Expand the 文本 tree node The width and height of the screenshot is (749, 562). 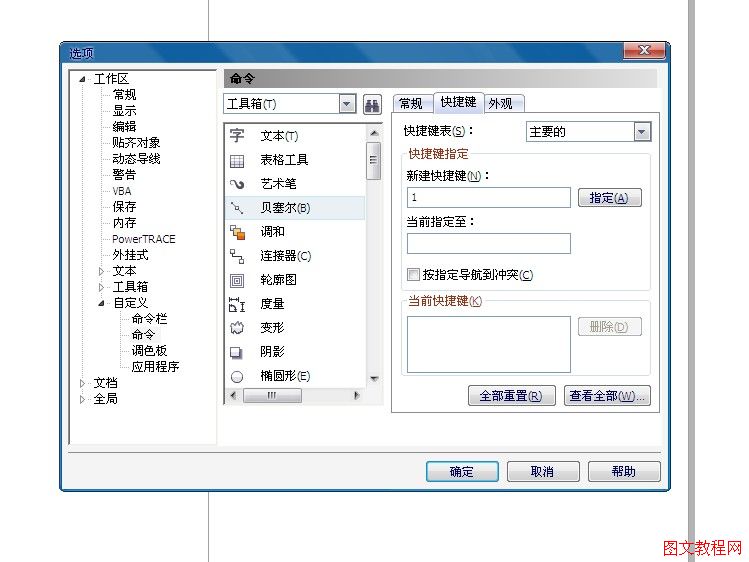tap(101, 271)
